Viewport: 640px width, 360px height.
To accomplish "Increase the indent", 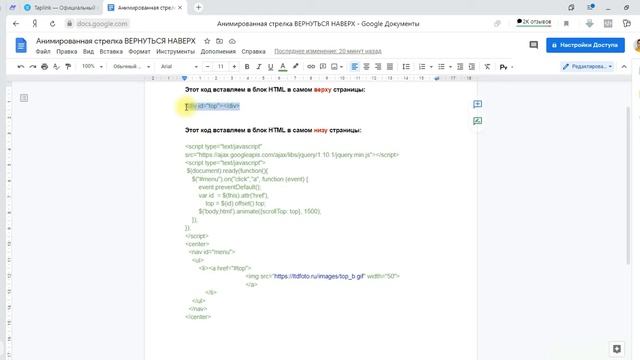I will tap(472, 67).
